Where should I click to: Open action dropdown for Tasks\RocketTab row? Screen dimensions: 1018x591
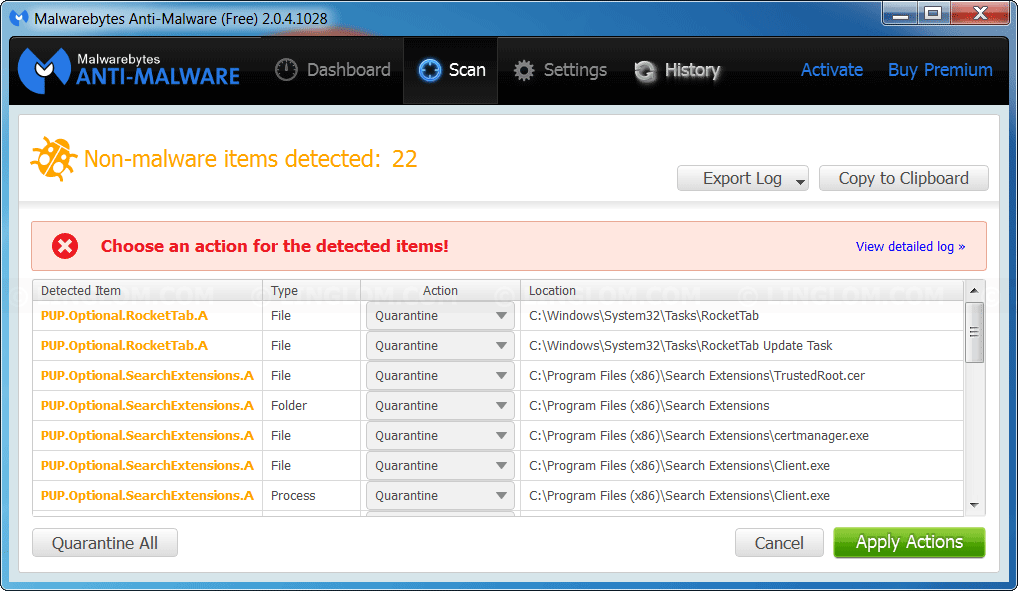pyautogui.click(x=440, y=316)
